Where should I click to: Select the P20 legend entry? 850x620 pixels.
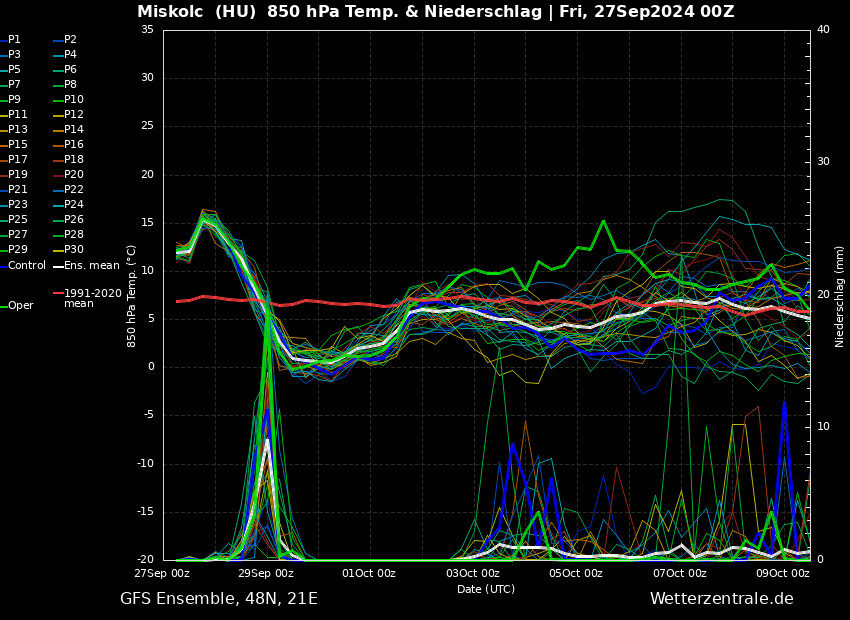[x=73, y=175]
